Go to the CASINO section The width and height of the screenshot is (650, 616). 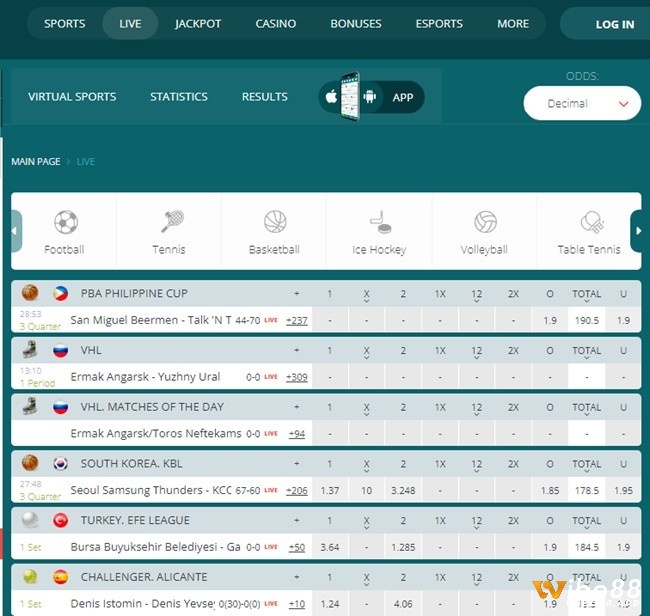point(276,24)
